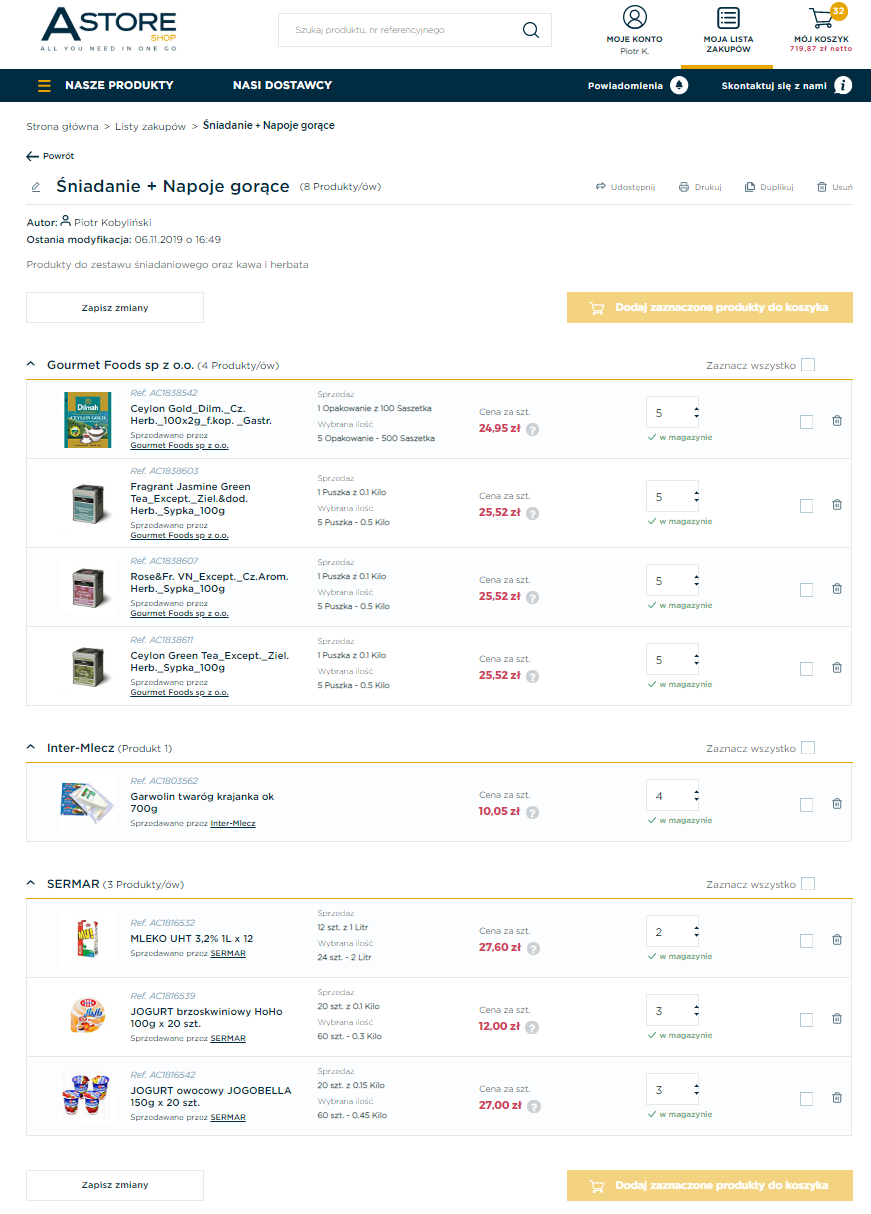
Task: Remove Rose&Fr. VN tea using trash icon
Action: (837, 589)
